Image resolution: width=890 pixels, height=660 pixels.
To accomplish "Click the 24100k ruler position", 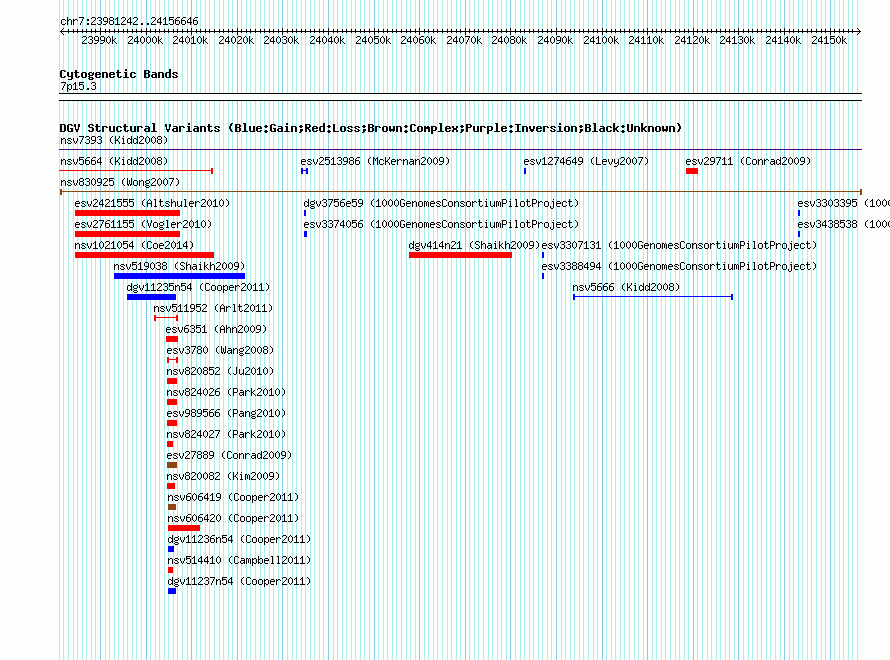I will click(x=601, y=40).
